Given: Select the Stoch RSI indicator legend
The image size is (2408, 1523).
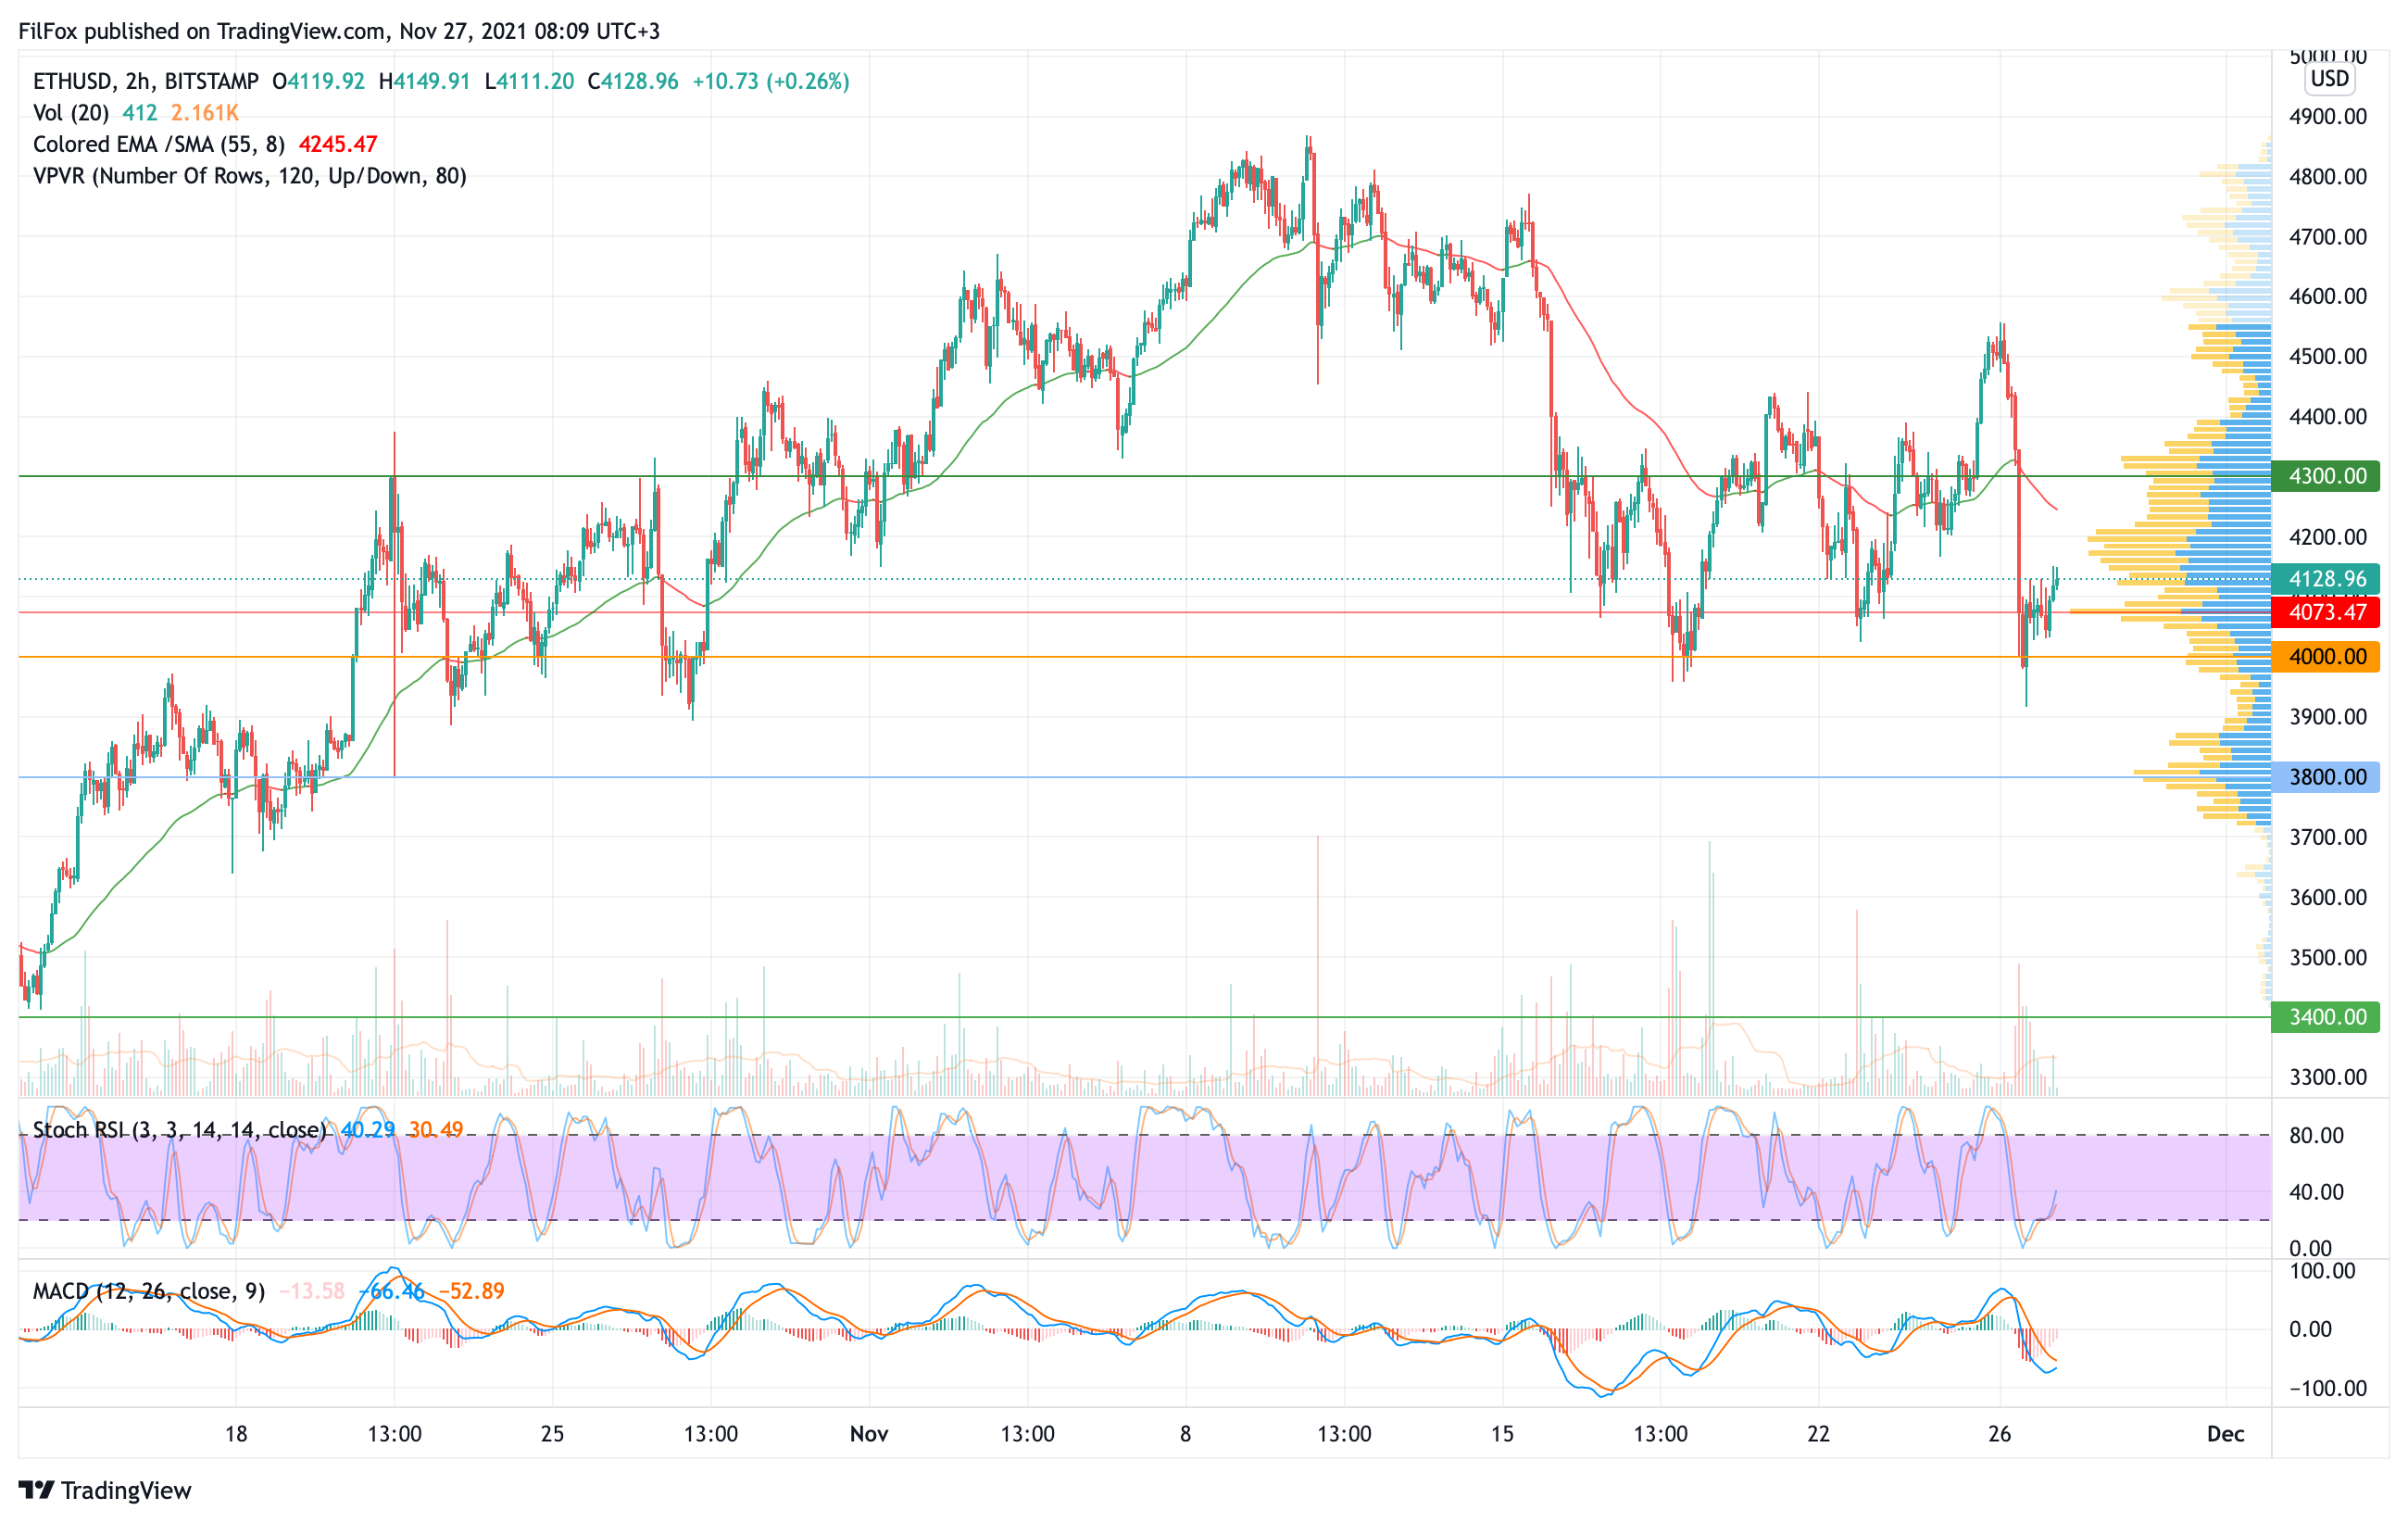Looking at the screenshot, I should [x=178, y=1130].
